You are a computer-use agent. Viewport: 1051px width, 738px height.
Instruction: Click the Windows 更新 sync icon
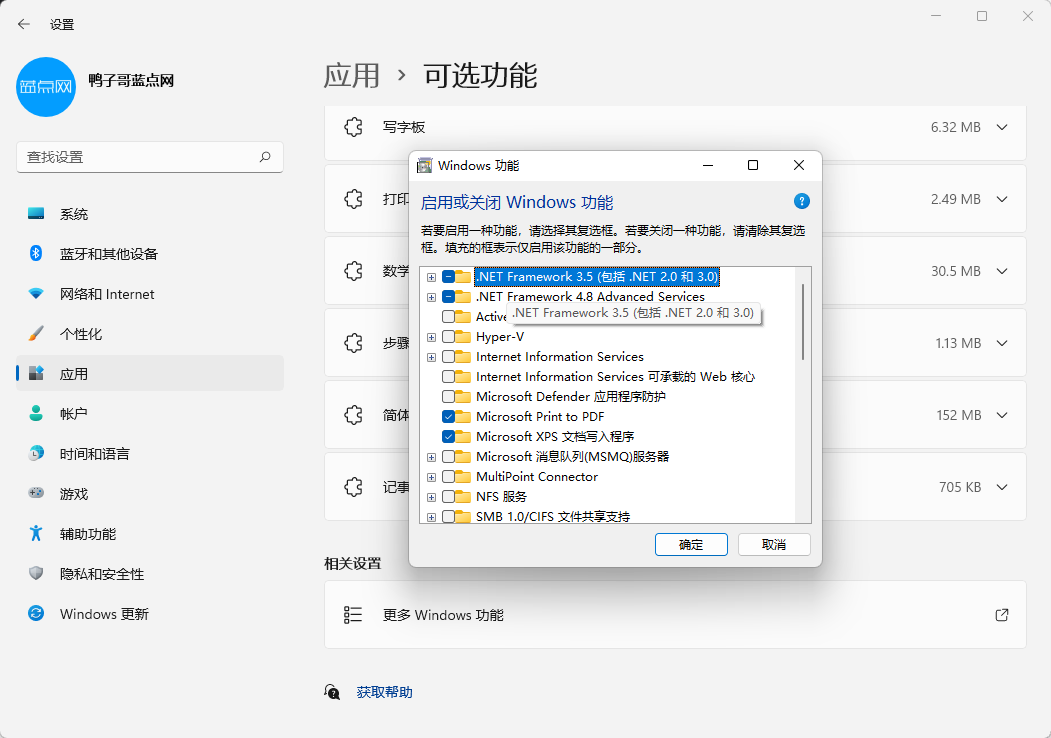coord(36,614)
